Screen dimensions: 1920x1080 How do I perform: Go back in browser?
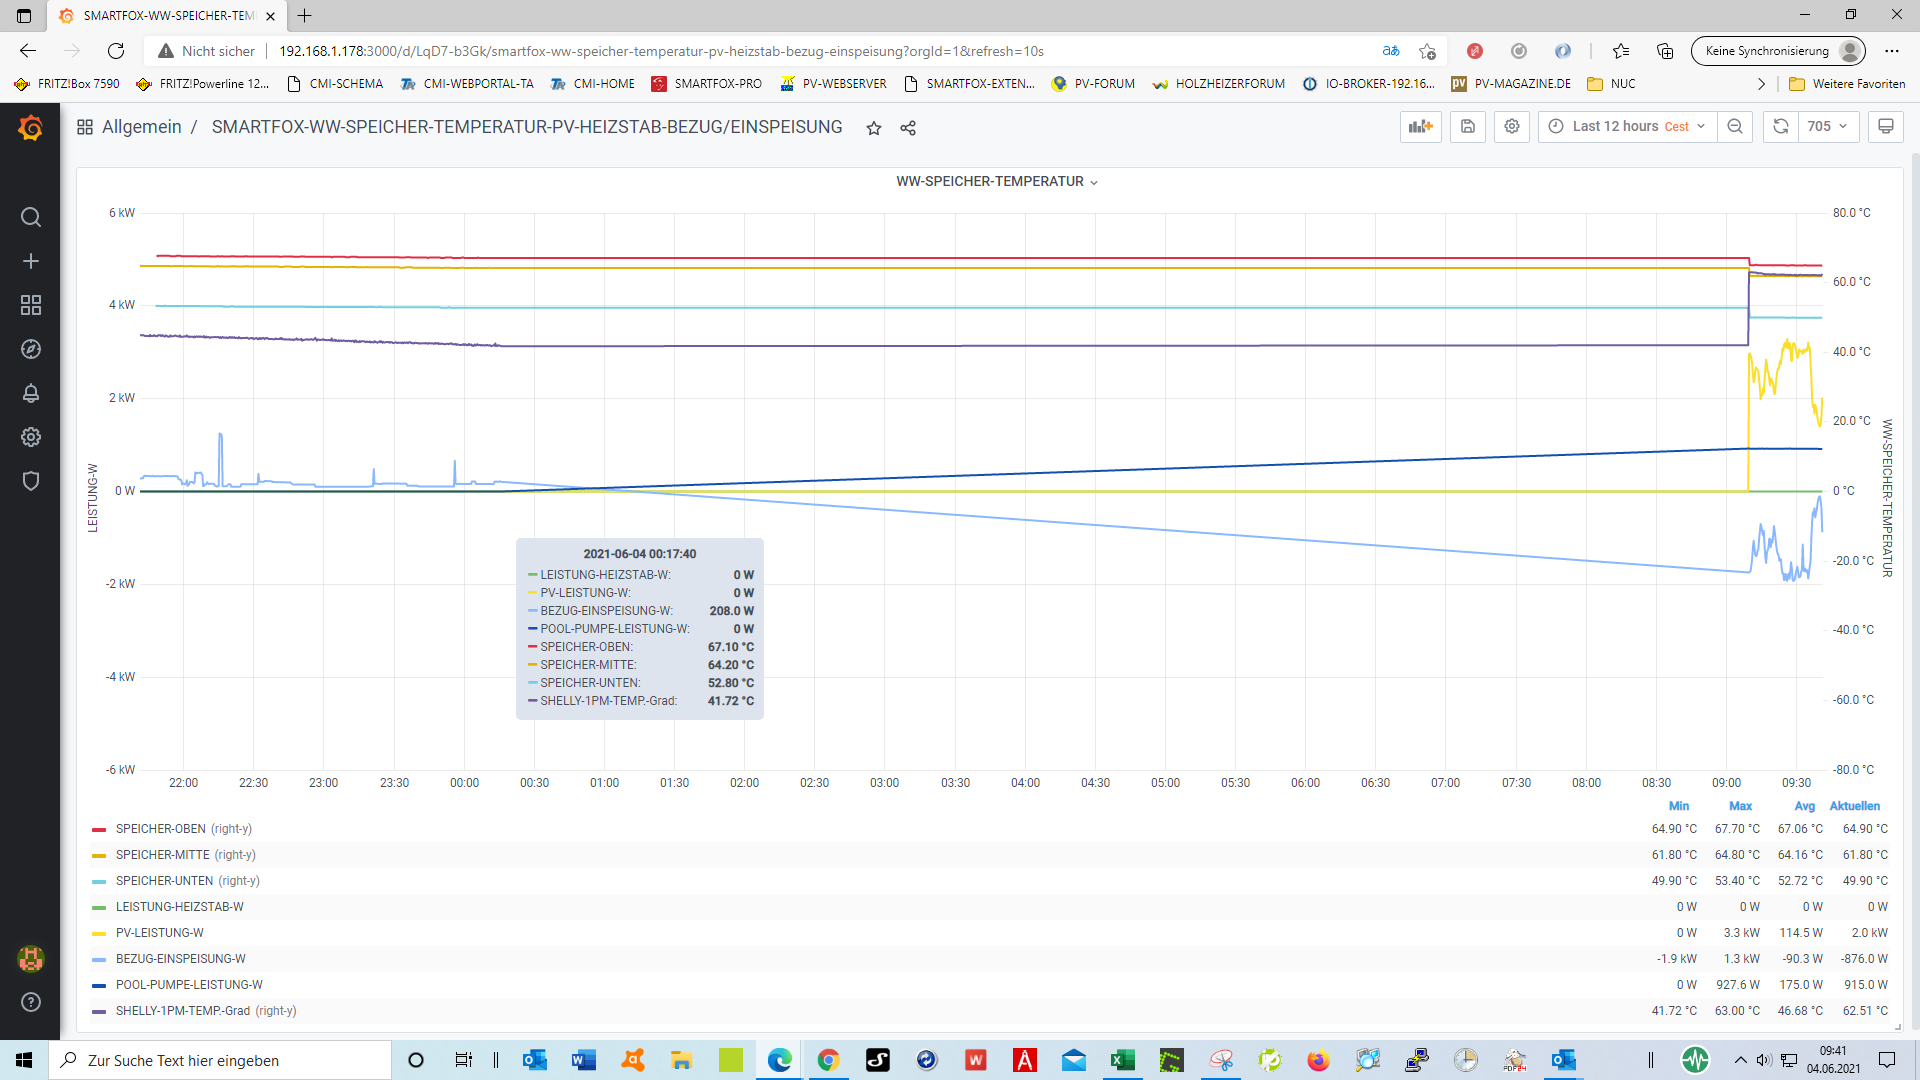(x=28, y=51)
